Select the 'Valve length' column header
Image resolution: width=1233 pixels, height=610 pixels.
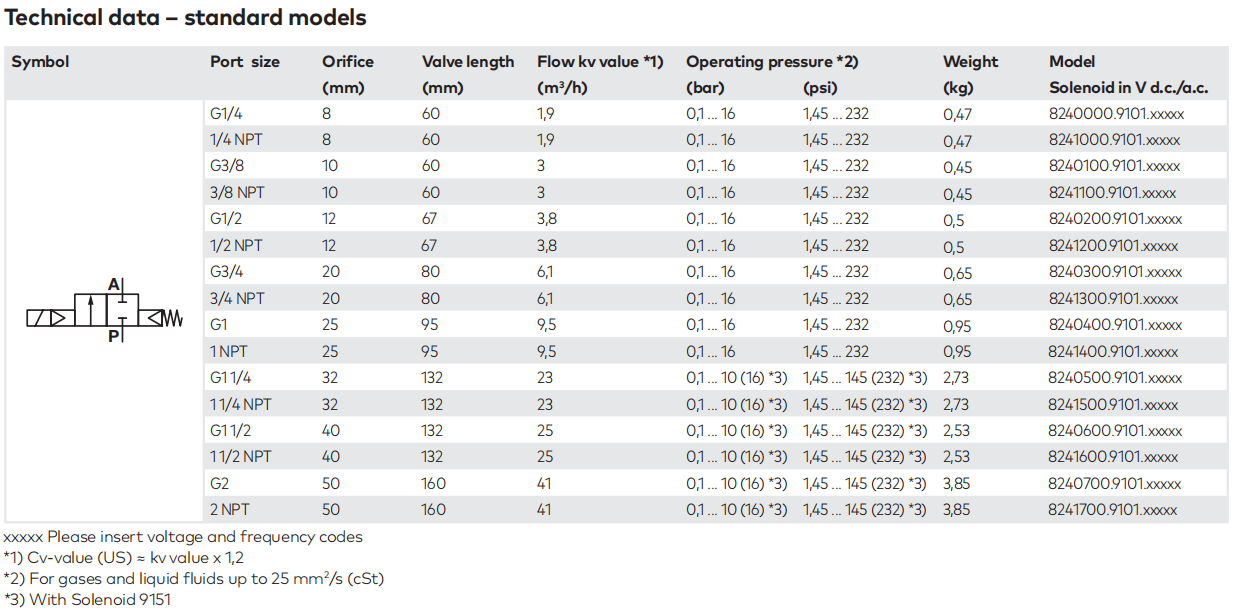click(468, 62)
